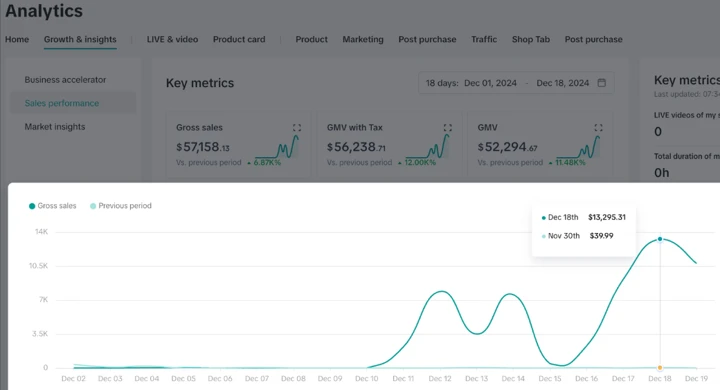The width and height of the screenshot is (720, 390).
Task: Expand the Gross sales card icon
Action: pyautogui.click(x=297, y=128)
